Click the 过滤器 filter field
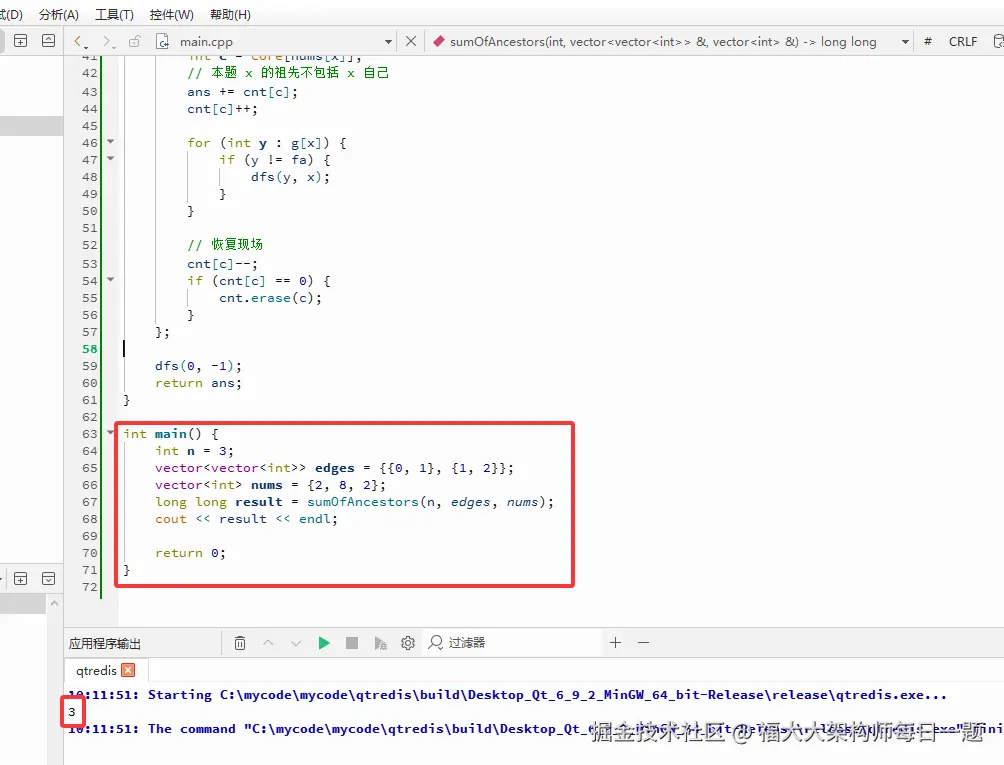Image resolution: width=1004 pixels, height=765 pixels. pos(512,642)
